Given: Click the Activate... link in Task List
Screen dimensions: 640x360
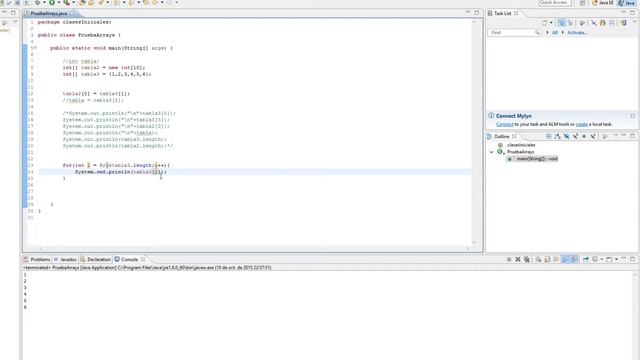Looking at the screenshot, I should pyautogui.click(x=577, y=33).
